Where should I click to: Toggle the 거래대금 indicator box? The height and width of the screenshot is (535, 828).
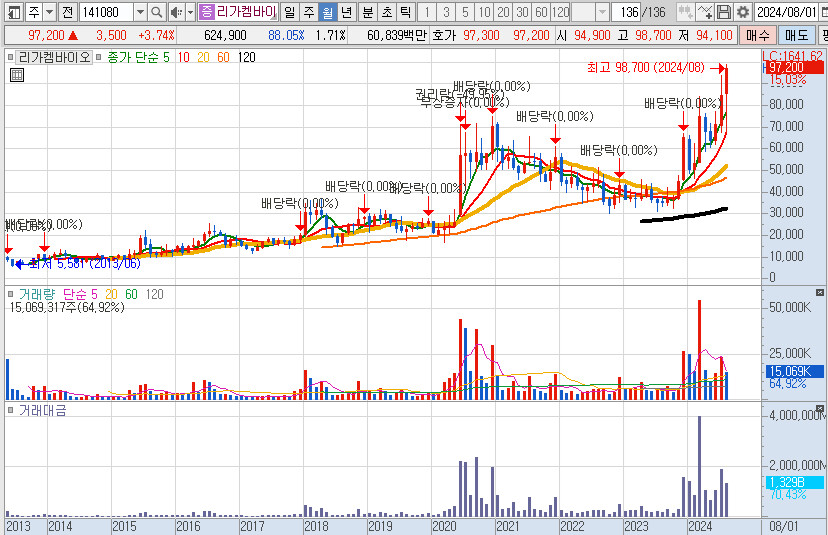click(11, 411)
